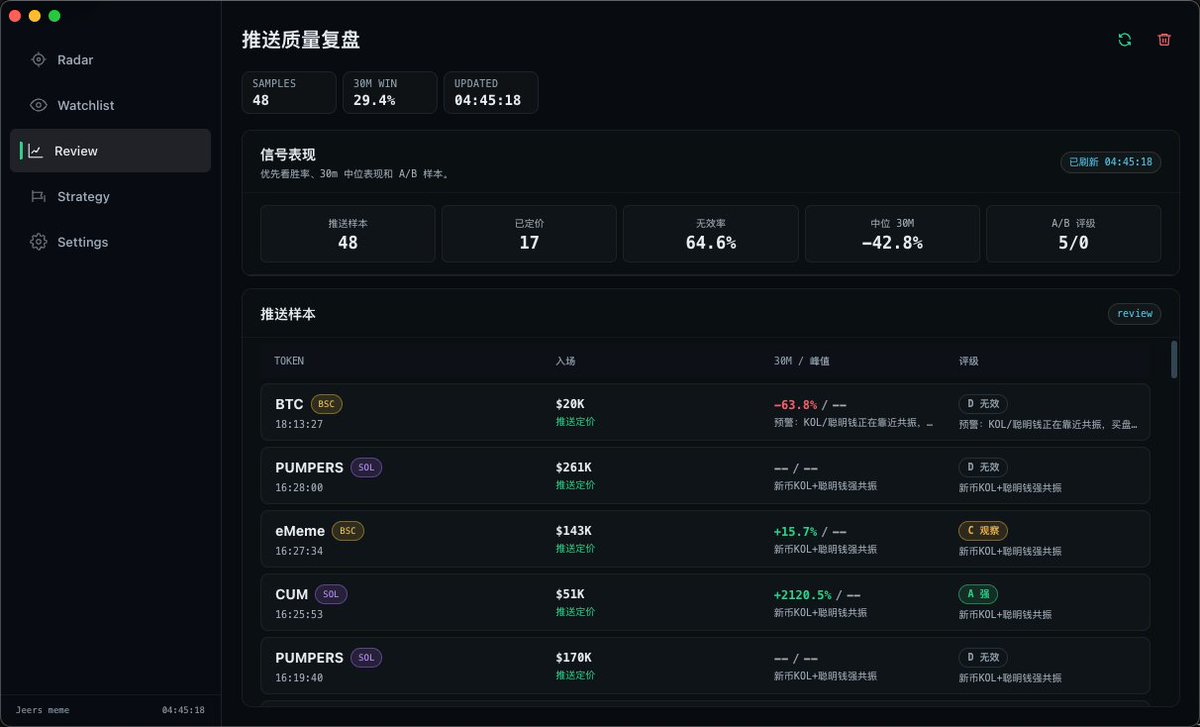Screen dimensions: 1200x727
Task: Click the Watchlist eye icon
Action: click(x=38, y=105)
